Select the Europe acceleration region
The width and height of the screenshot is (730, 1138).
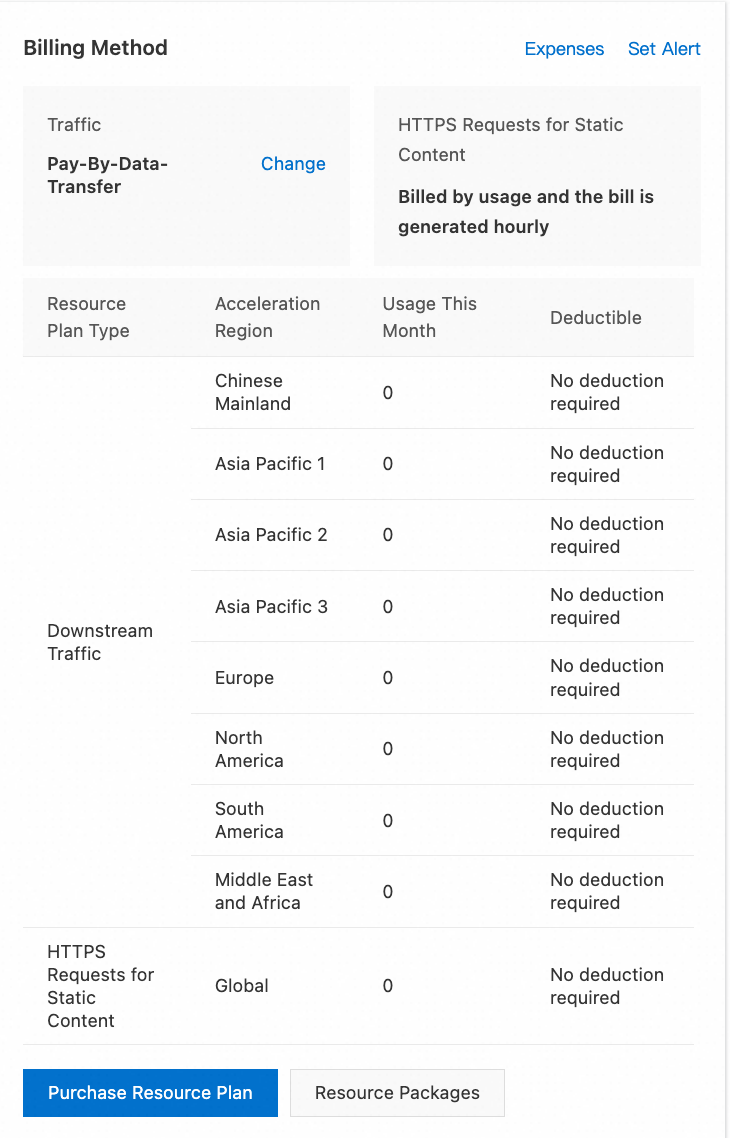(244, 678)
